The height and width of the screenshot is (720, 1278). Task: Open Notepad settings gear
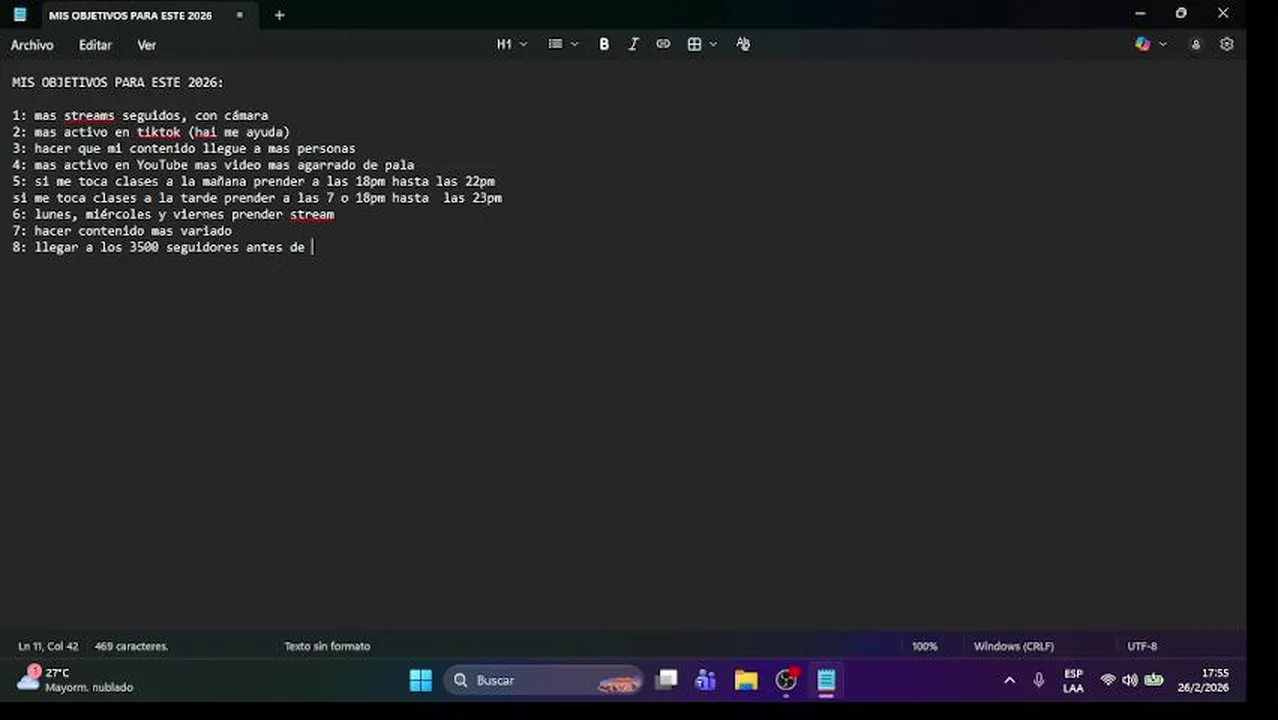tap(1227, 44)
